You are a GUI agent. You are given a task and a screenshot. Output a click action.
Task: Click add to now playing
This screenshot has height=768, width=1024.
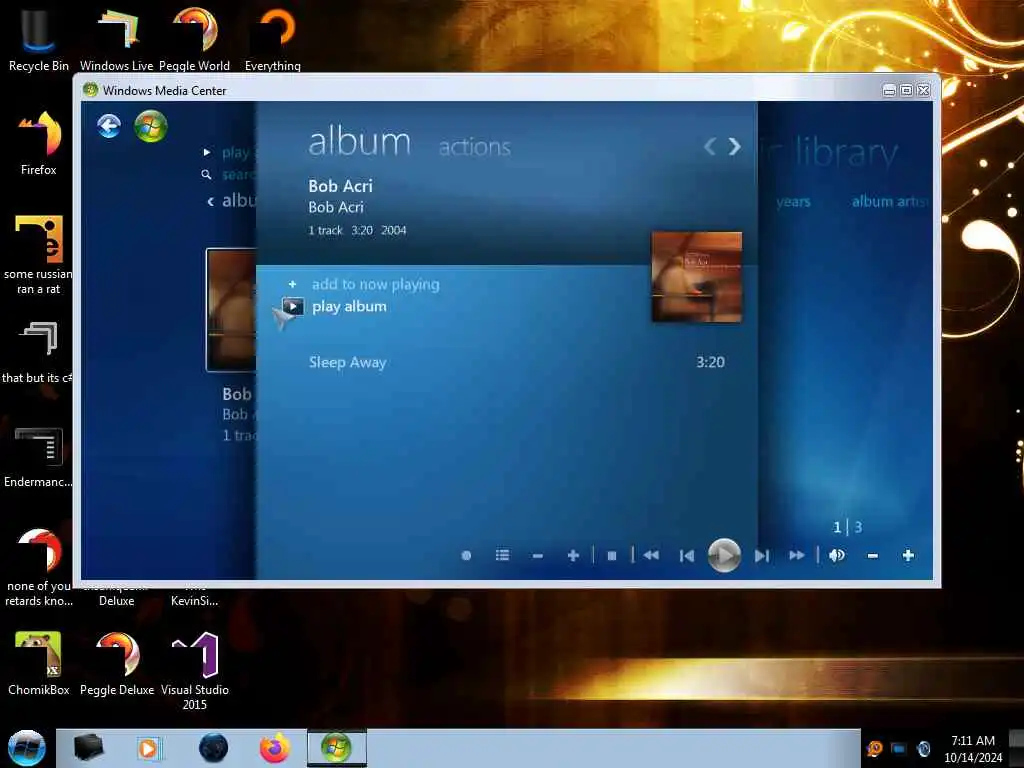[x=376, y=284]
